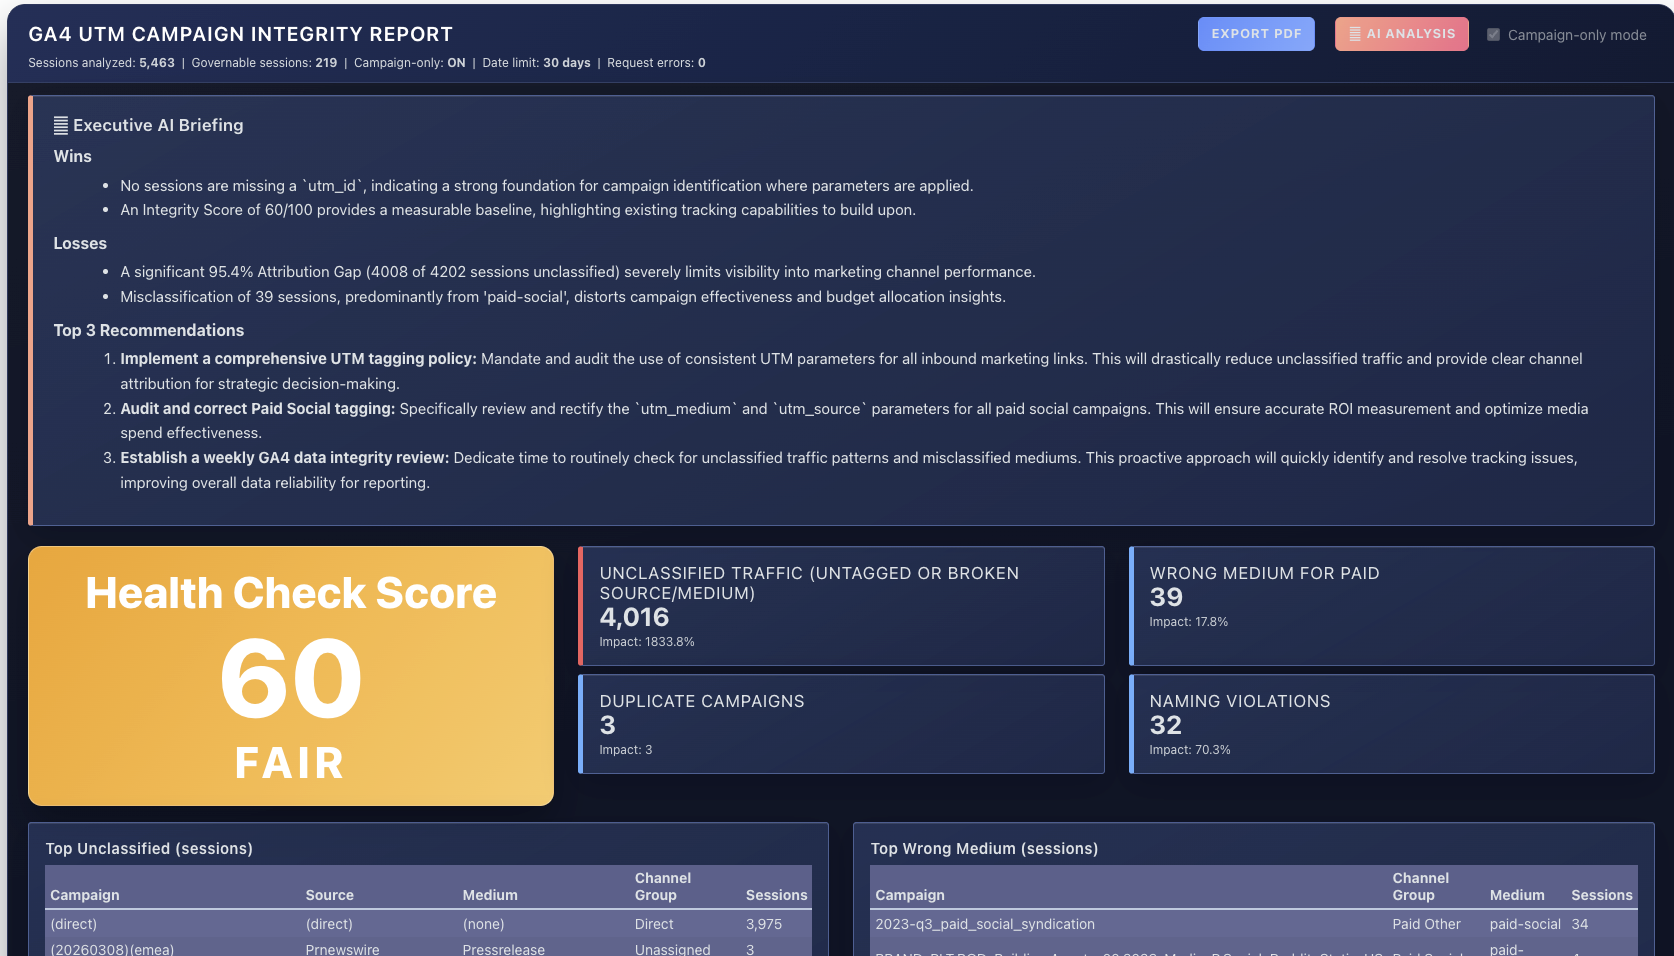This screenshot has height=956, width=1674.
Task: Select the Naming Violations metric card
Action: click(x=1391, y=724)
